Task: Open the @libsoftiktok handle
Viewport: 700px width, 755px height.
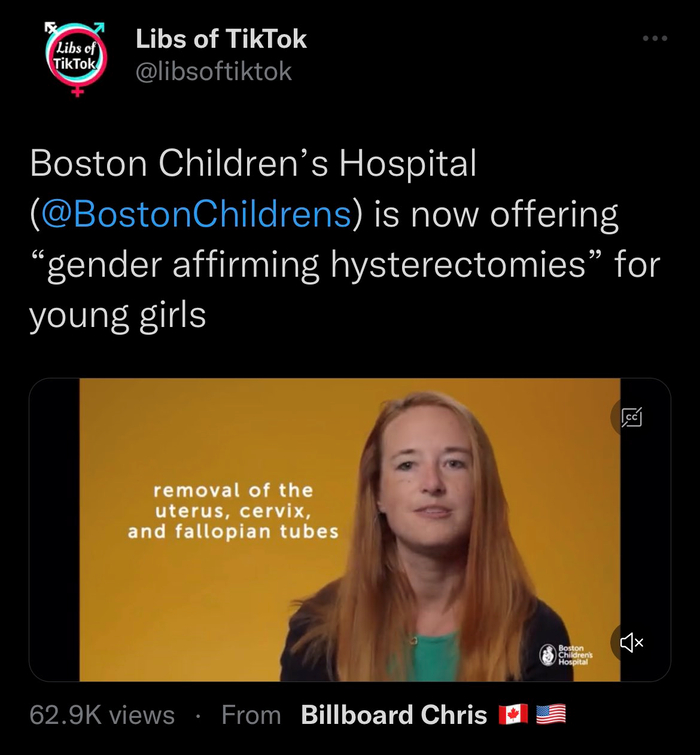Action: [x=214, y=72]
